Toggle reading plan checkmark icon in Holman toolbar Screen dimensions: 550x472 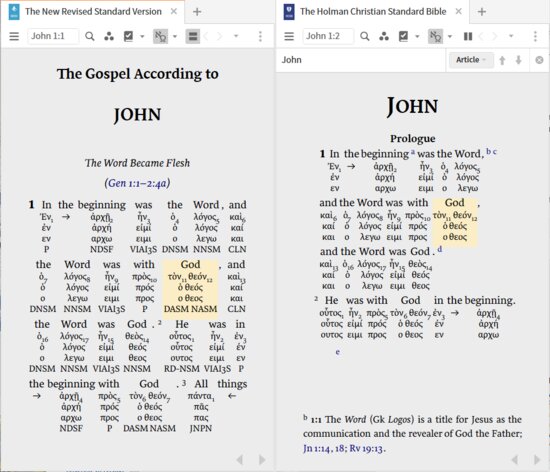coord(404,36)
